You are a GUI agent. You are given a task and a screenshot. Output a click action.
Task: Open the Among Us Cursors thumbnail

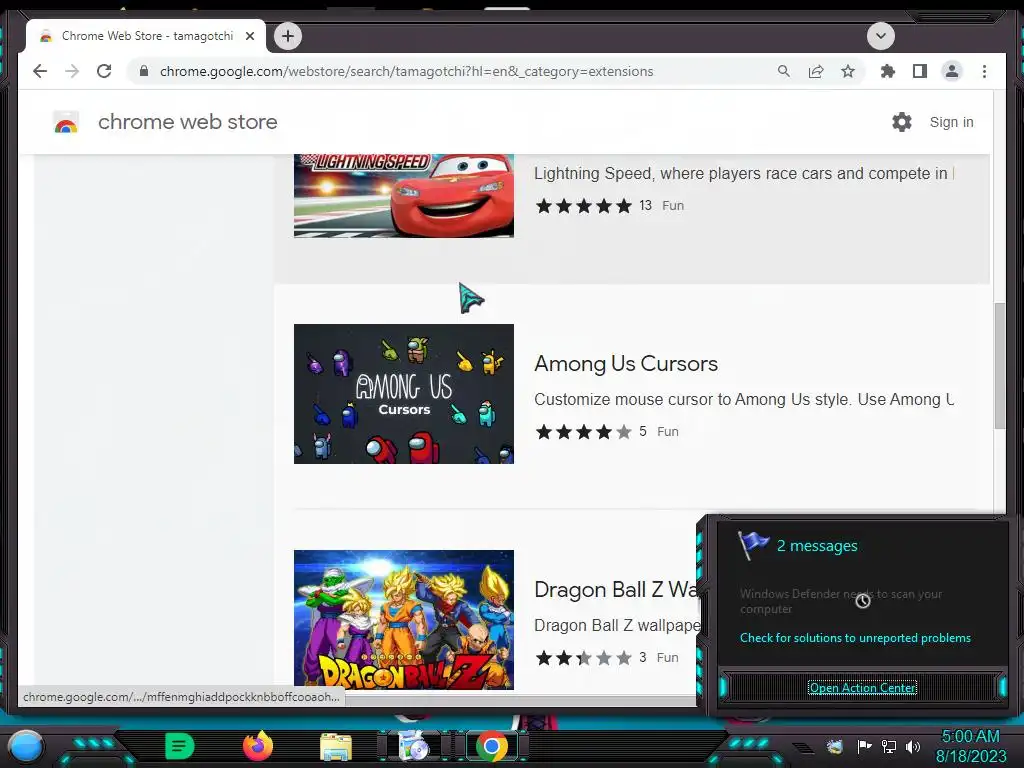point(404,394)
